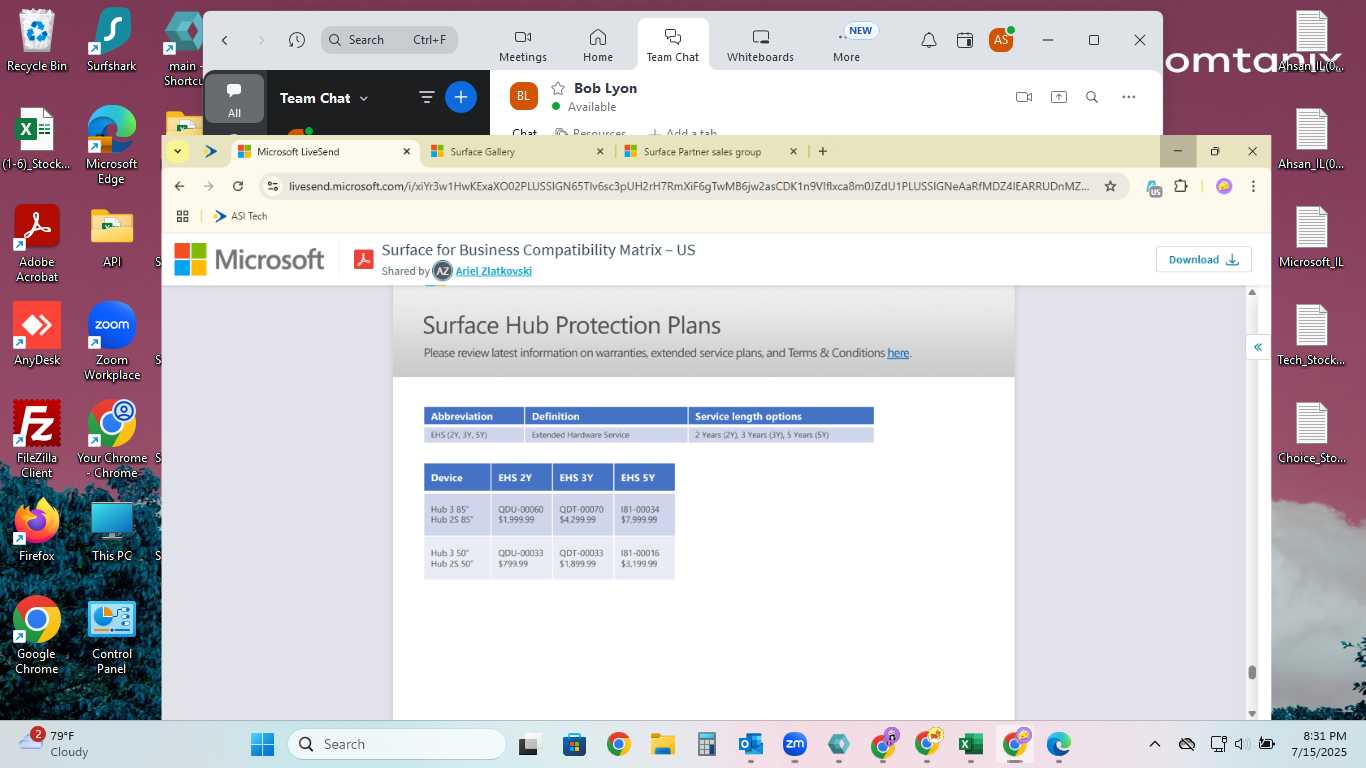1366x768 pixels.
Task: Switch to Surface Partner sales group tab
Action: [x=709, y=152]
